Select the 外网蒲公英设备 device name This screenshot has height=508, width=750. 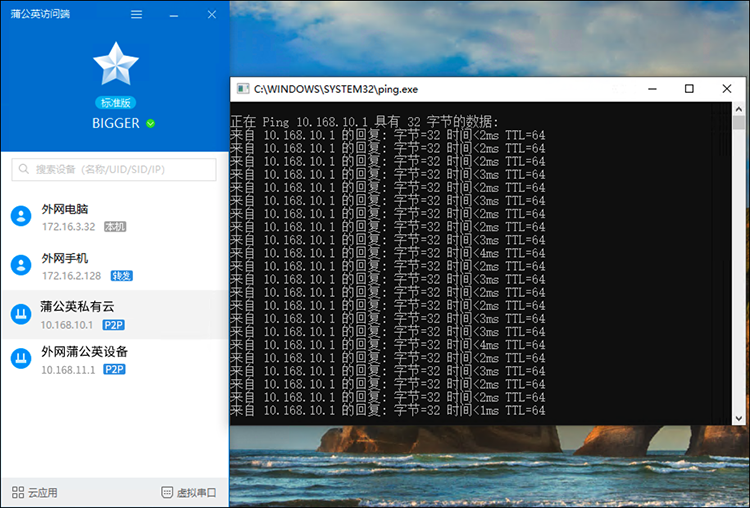[84, 352]
